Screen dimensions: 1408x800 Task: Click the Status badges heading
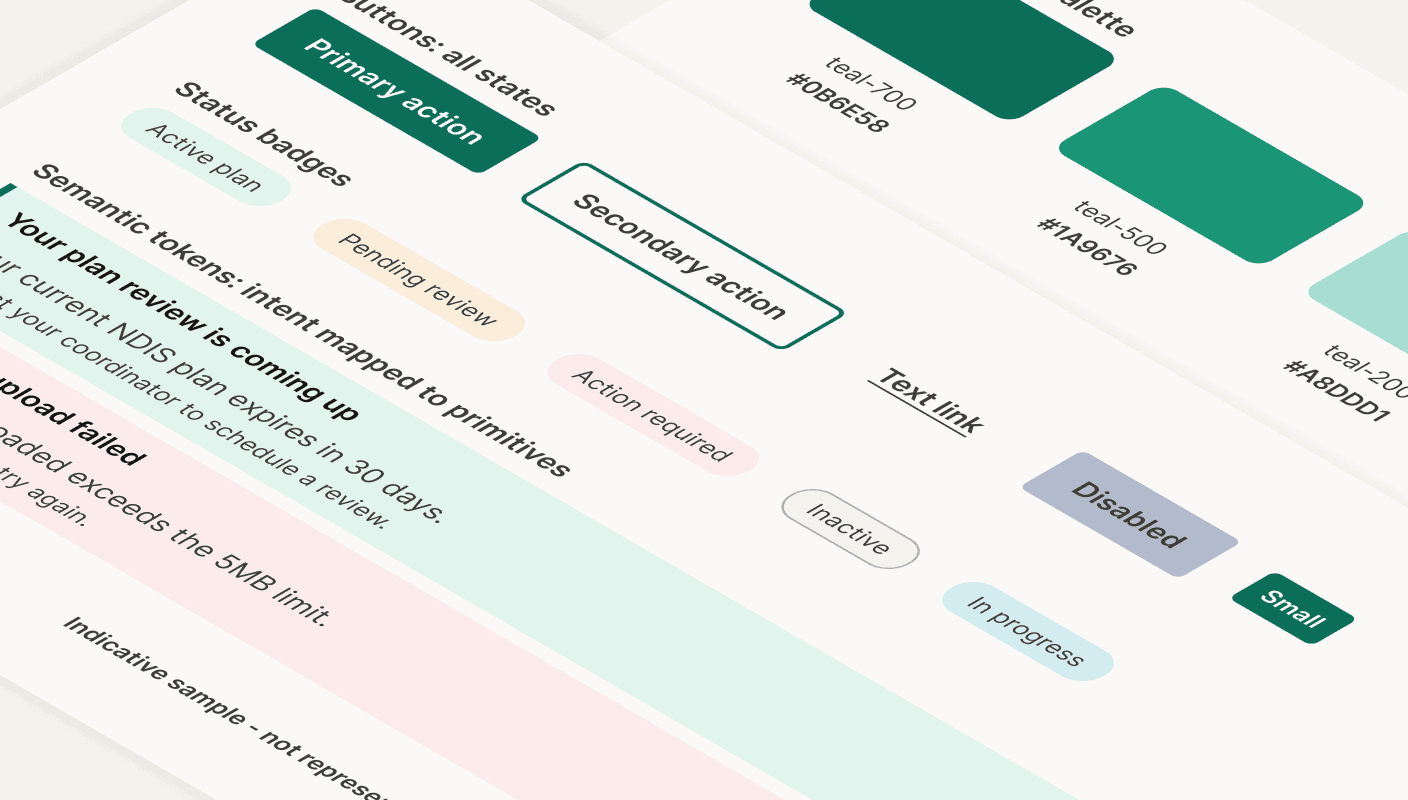click(x=263, y=134)
